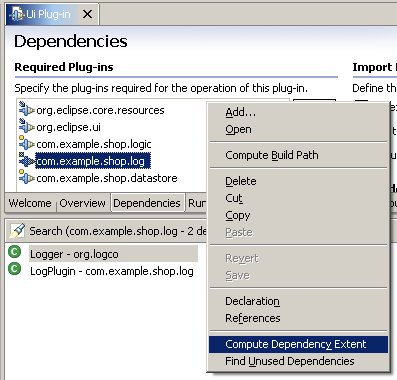Close the Ui Plug-in editor tab
397x380 pixels.
coord(88,14)
